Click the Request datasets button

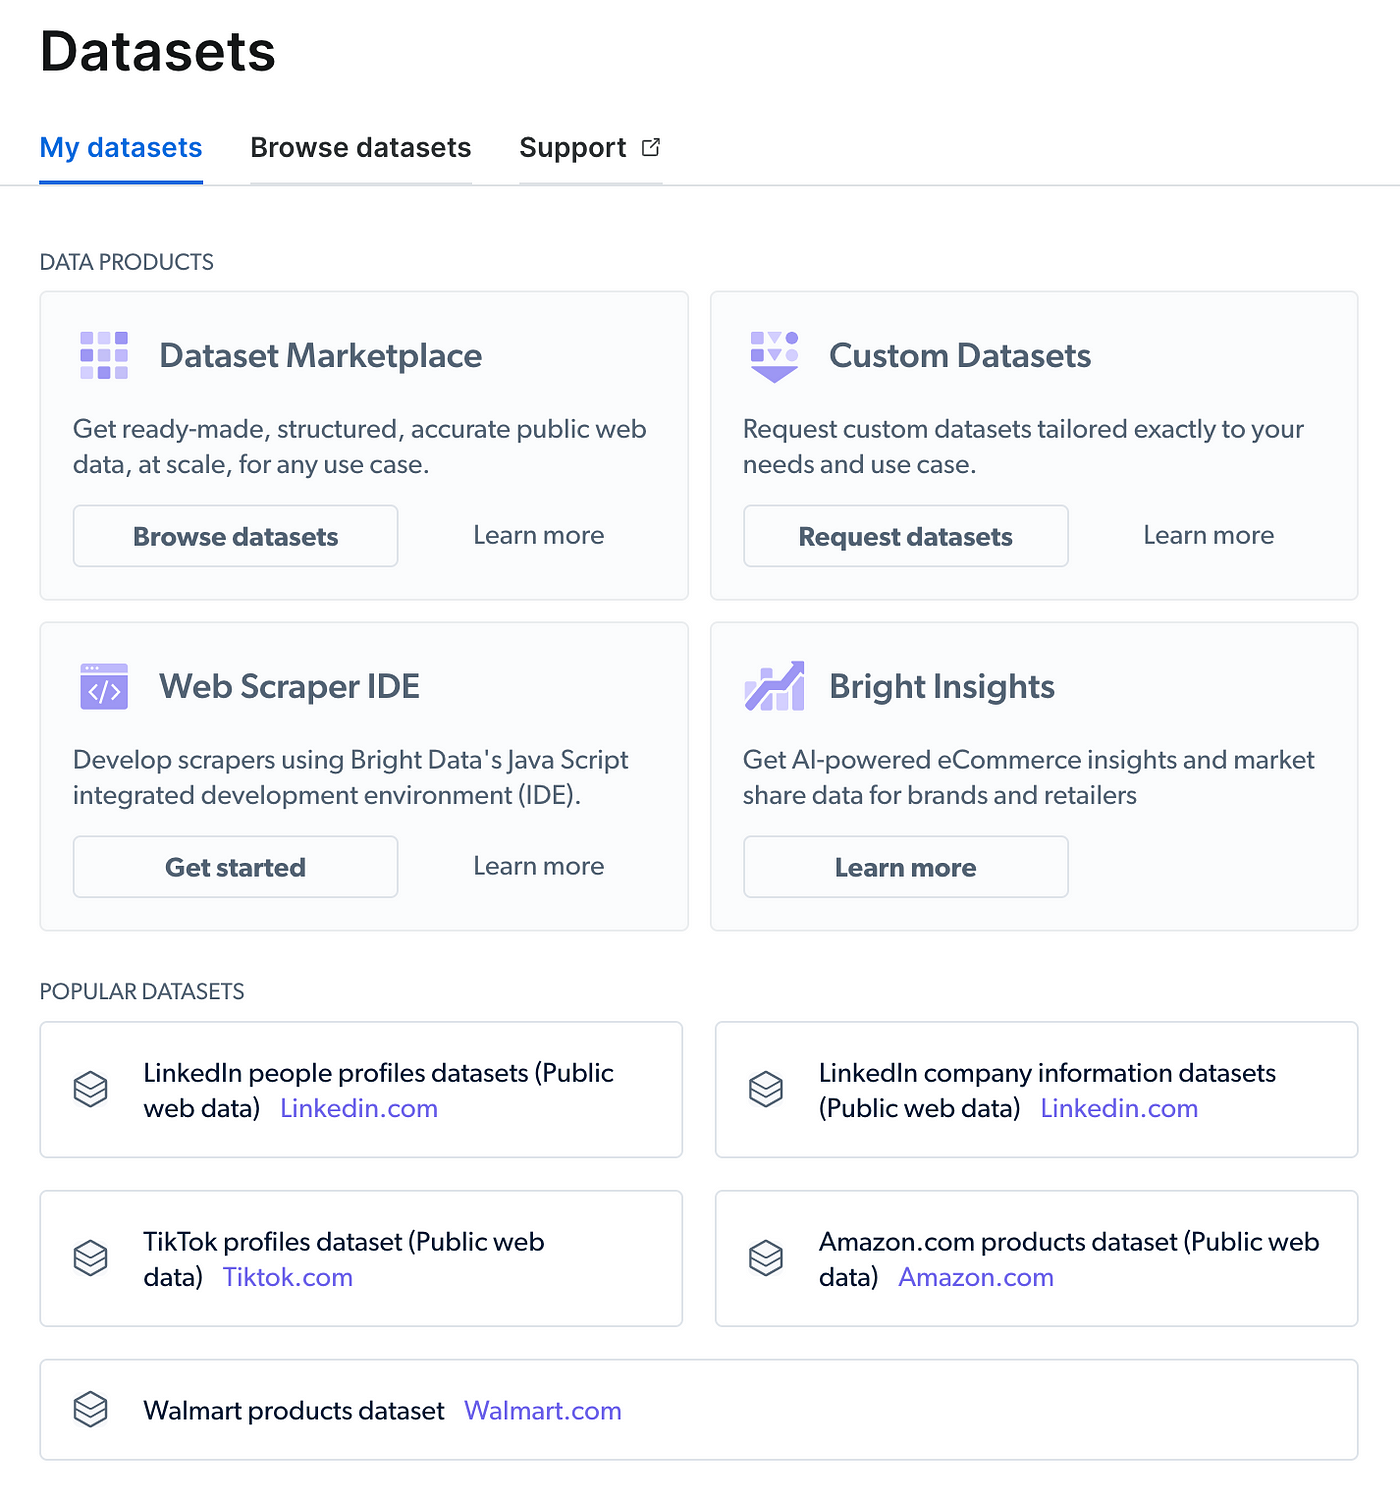[x=905, y=536]
